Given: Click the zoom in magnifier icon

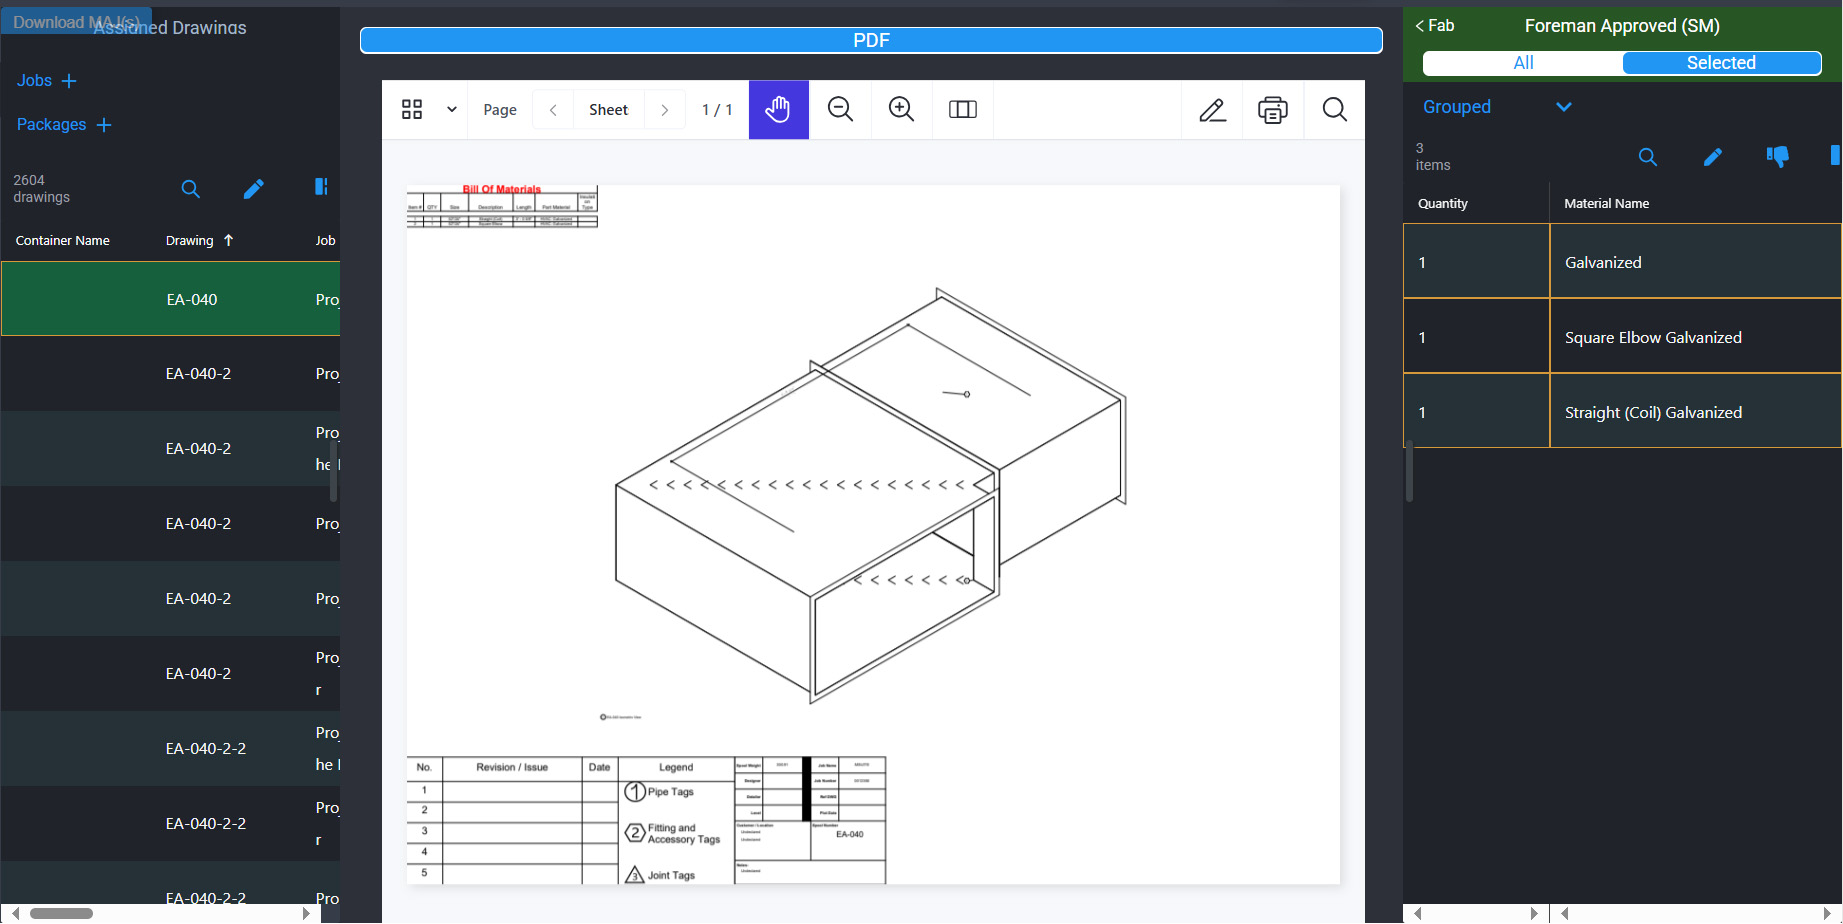Looking at the screenshot, I should coord(901,110).
